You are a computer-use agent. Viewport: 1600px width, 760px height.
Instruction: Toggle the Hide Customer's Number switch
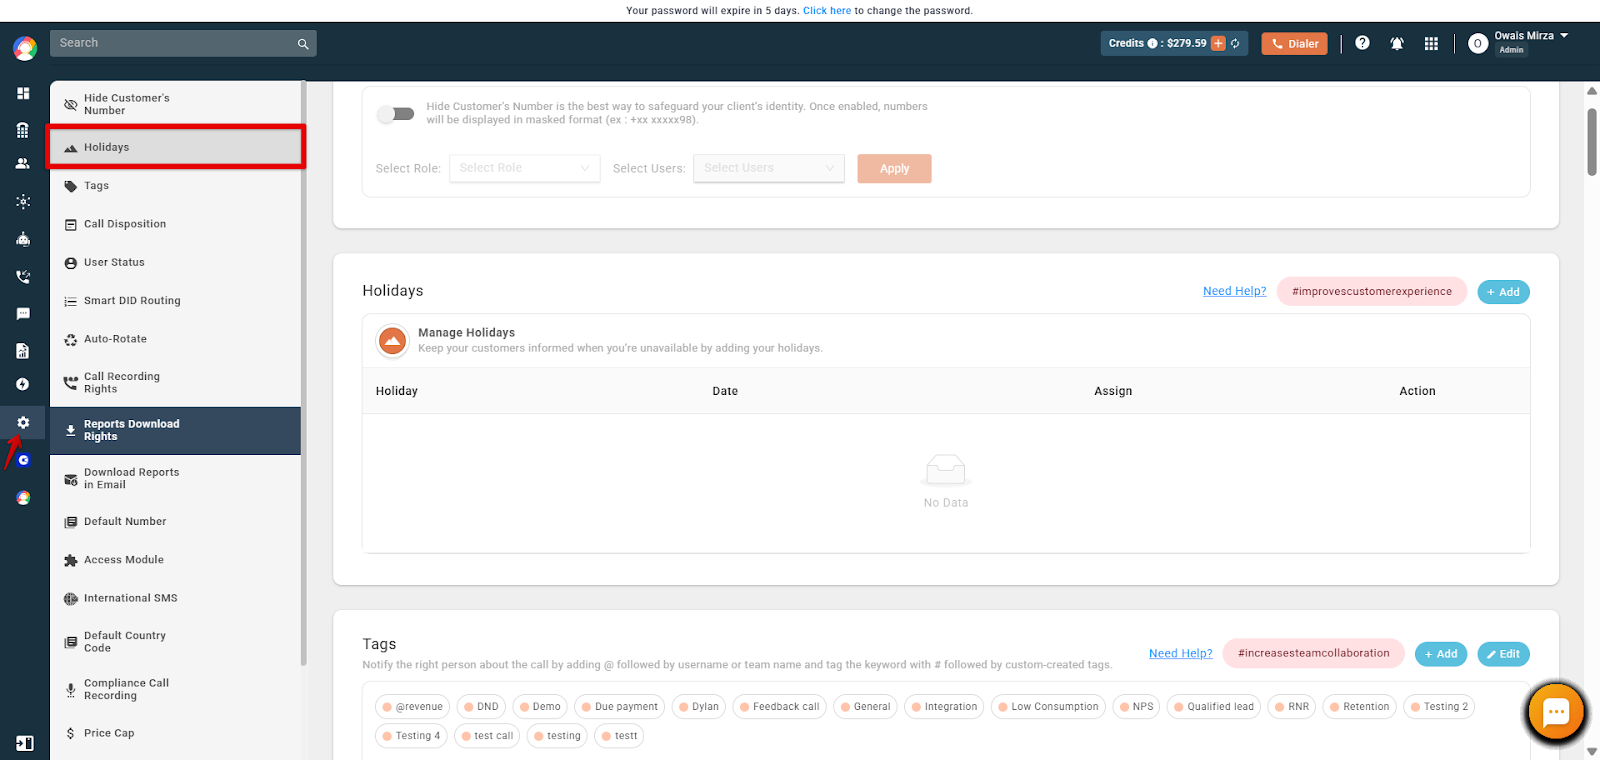pos(396,113)
